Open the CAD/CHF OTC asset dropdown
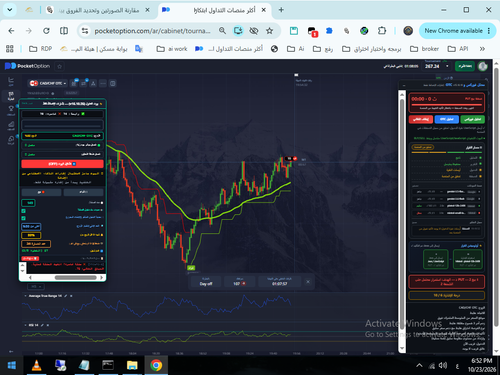The image size is (500, 375). point(48,83)
